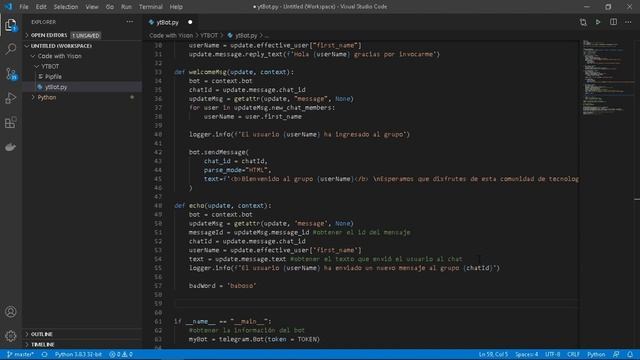Change end of line sequence CRLF

[573, 354]
